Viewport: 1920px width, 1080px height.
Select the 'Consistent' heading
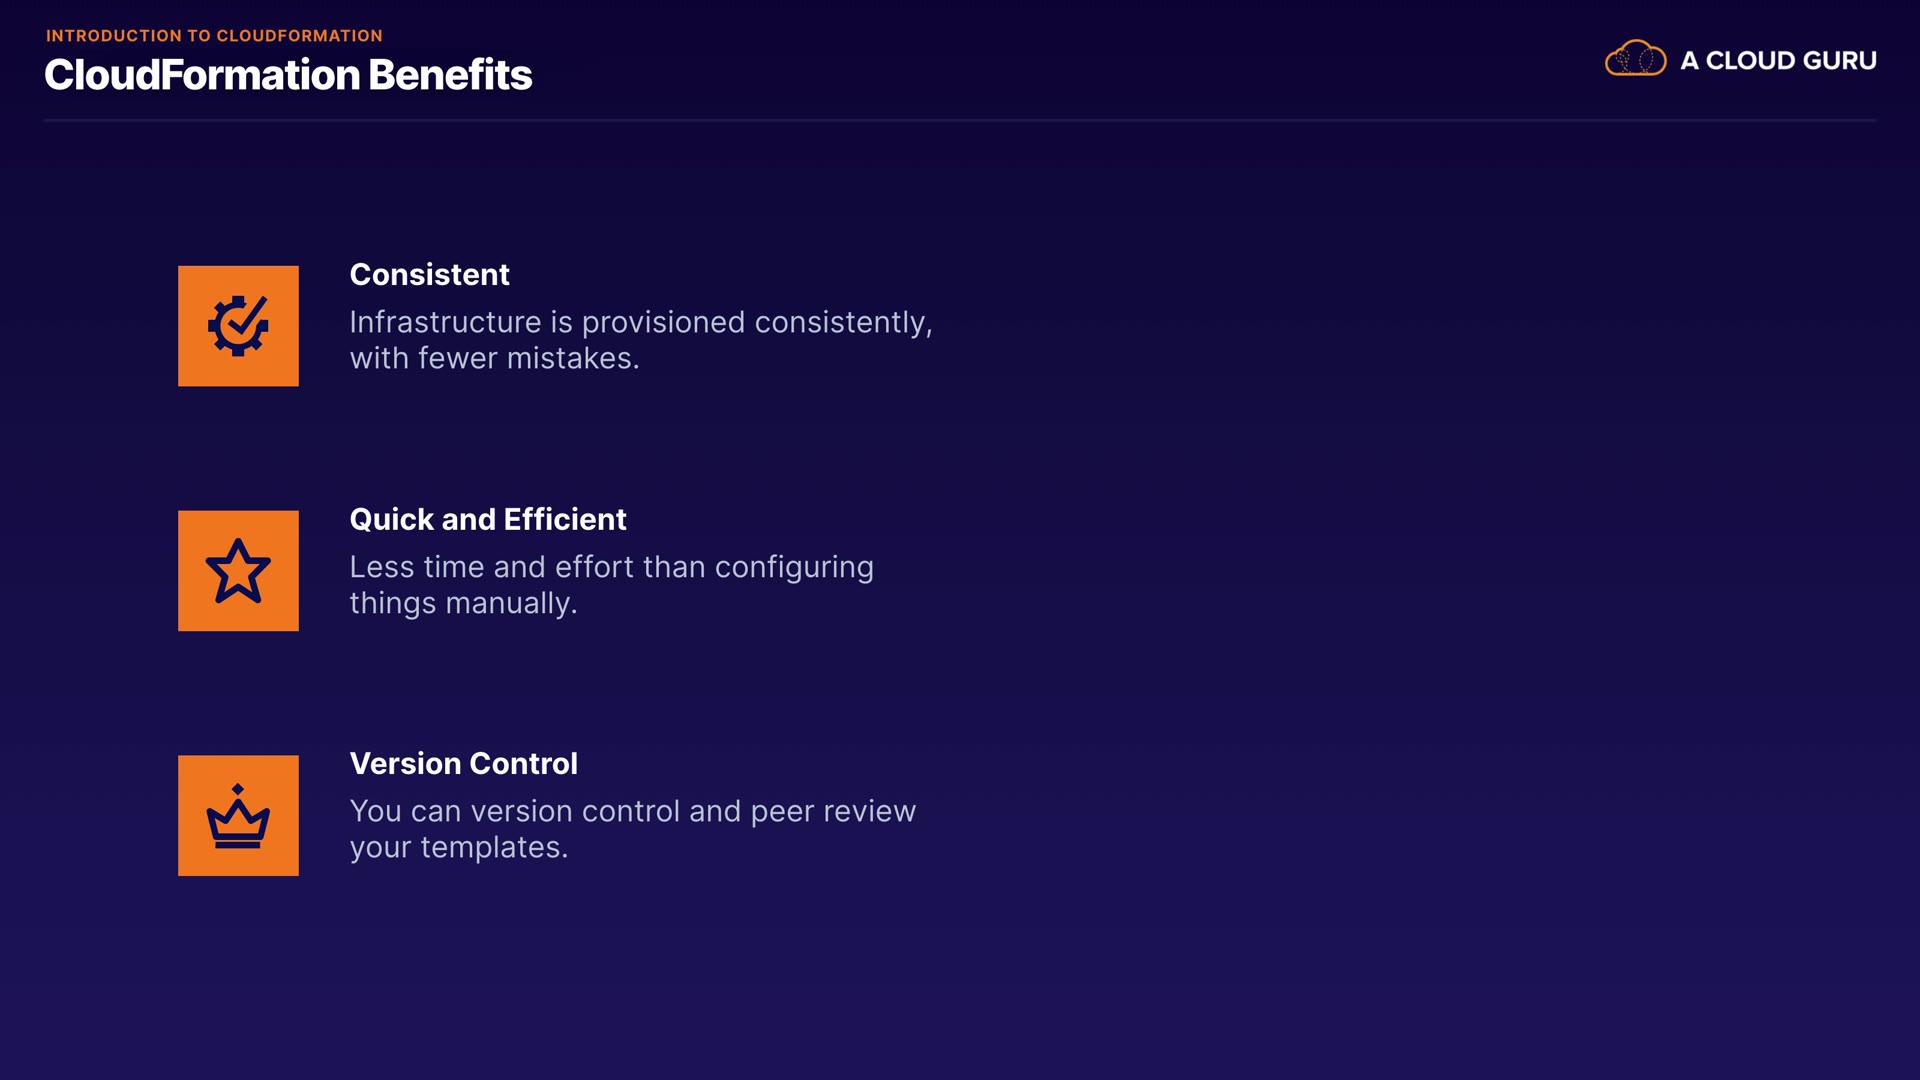[429, 275]
